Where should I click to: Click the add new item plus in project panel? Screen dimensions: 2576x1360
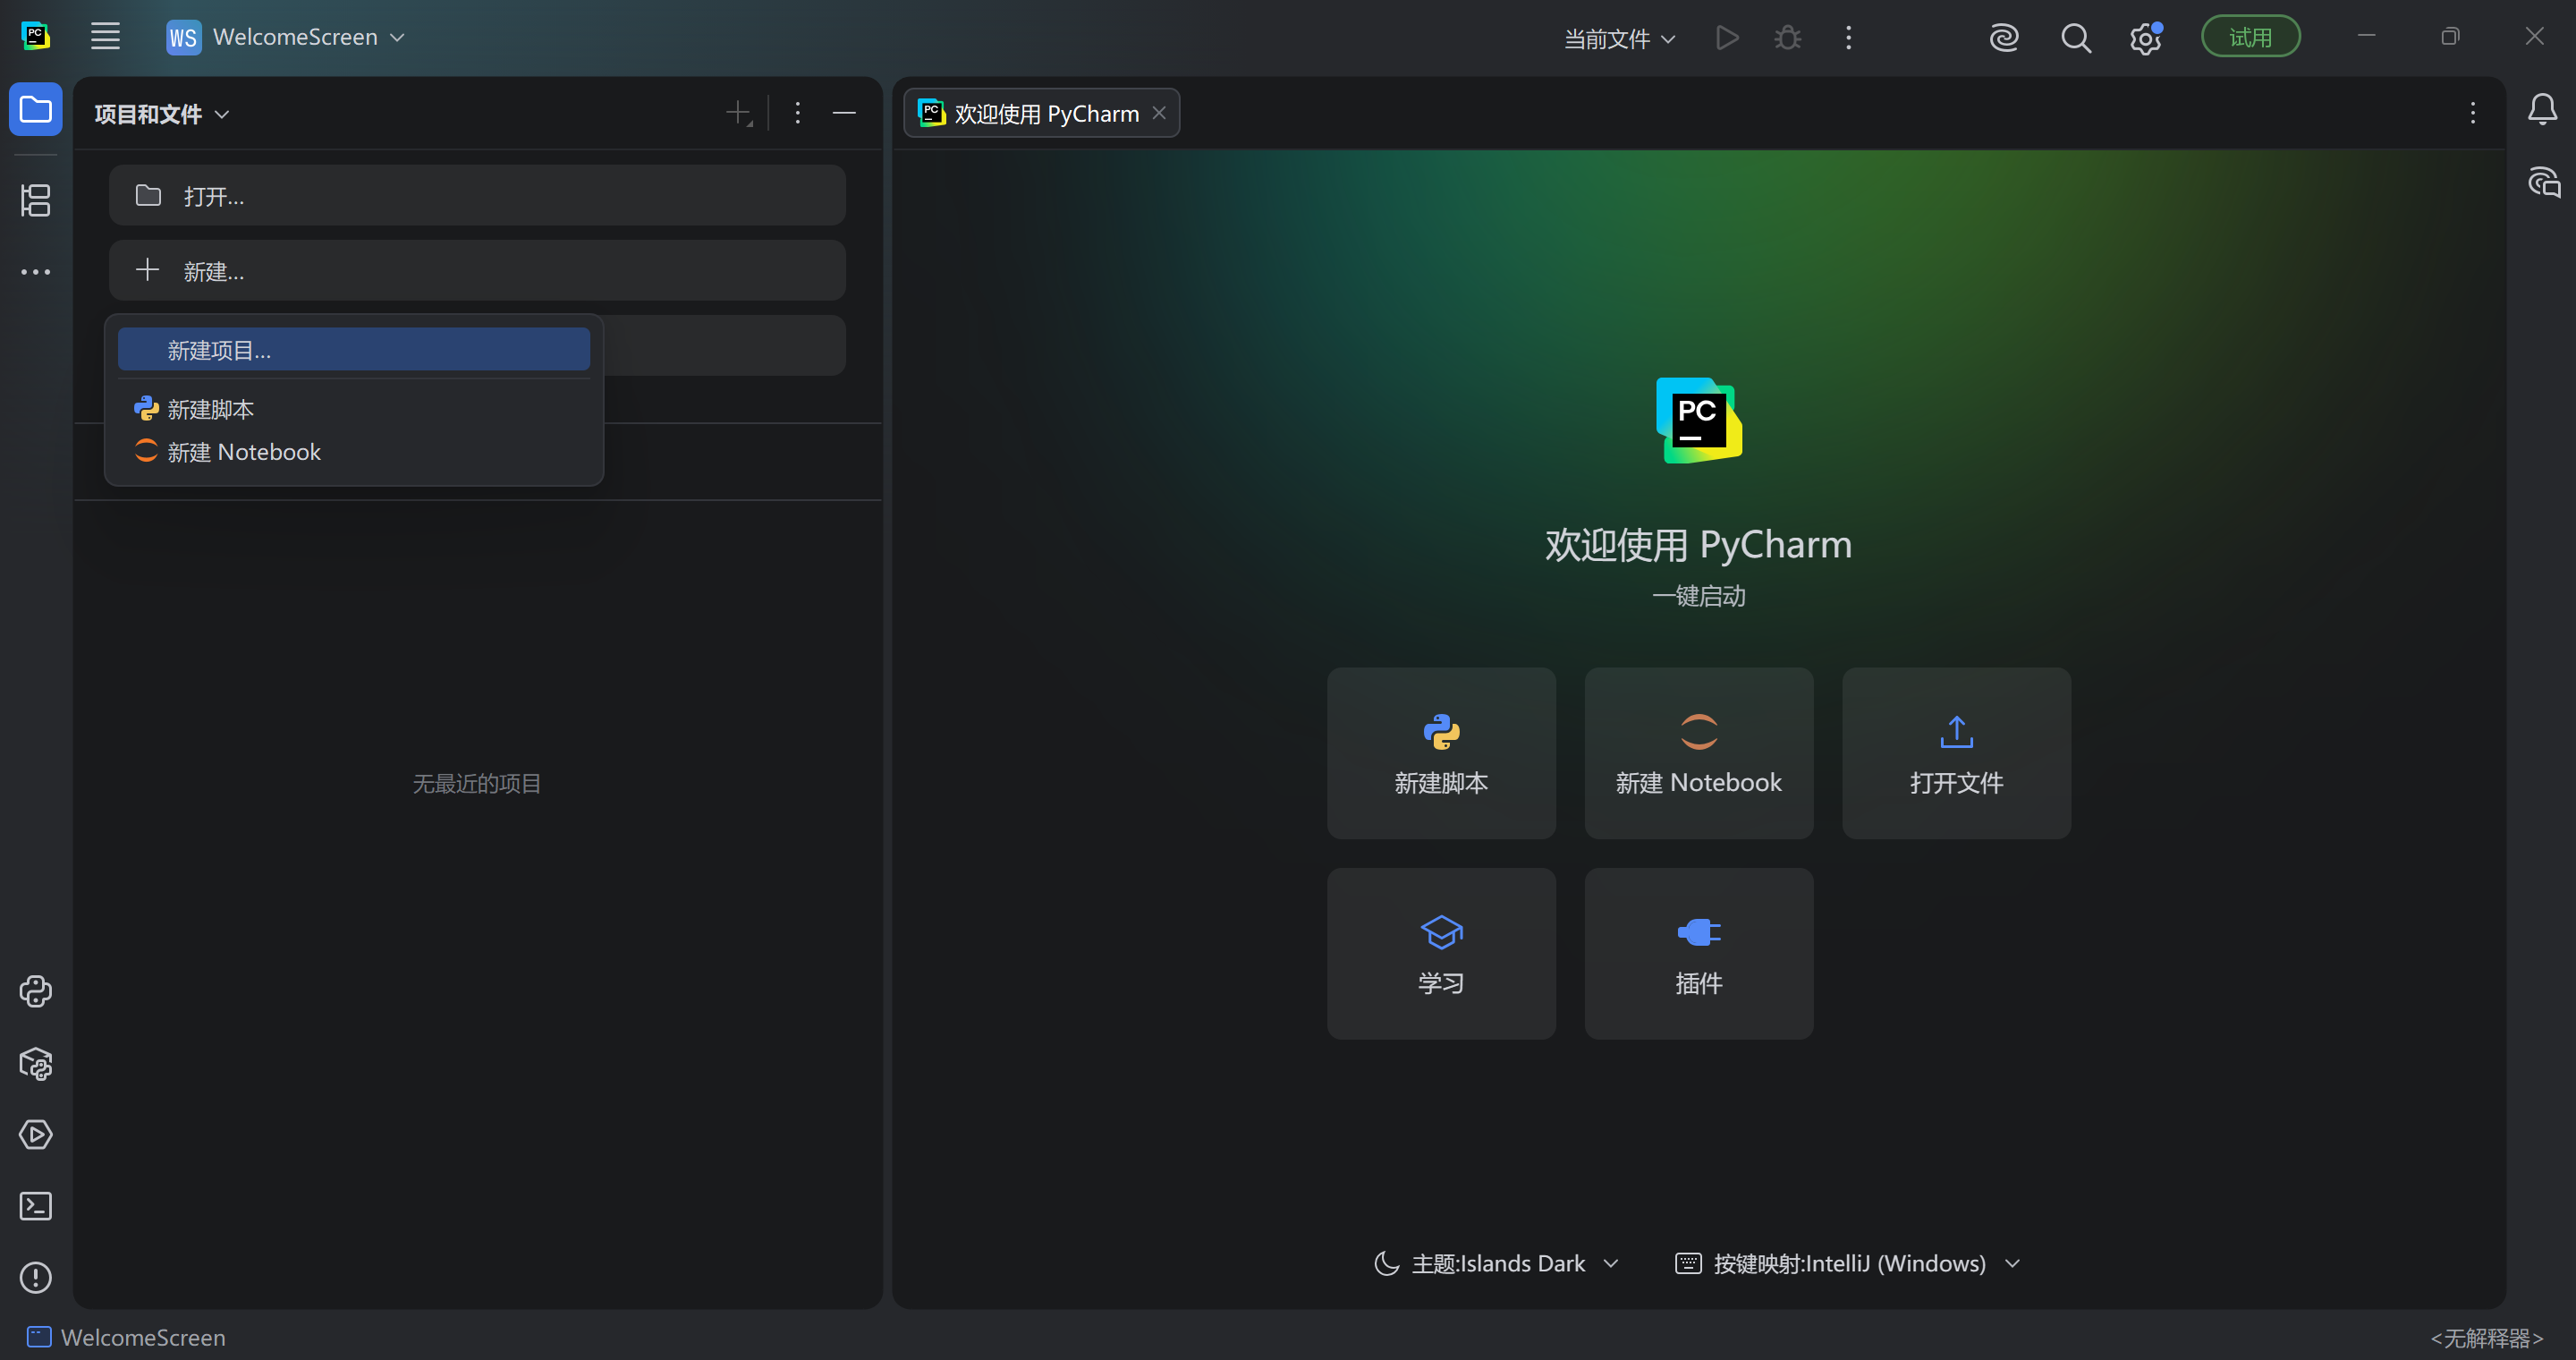739,113
